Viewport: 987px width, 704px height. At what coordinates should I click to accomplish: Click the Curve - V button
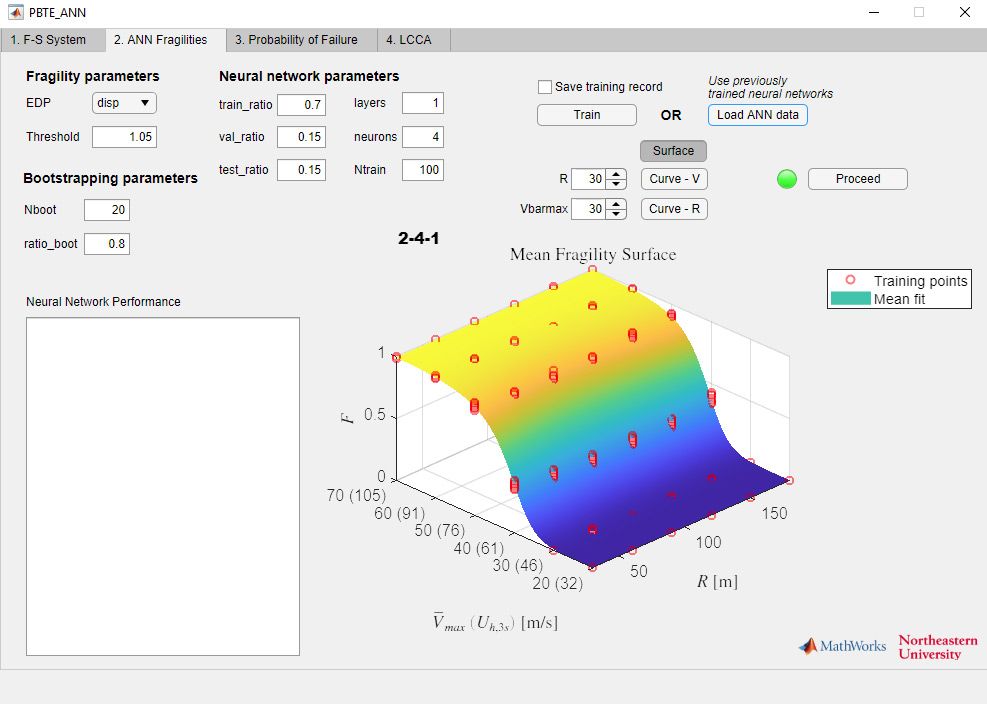(x=672, y=179)
